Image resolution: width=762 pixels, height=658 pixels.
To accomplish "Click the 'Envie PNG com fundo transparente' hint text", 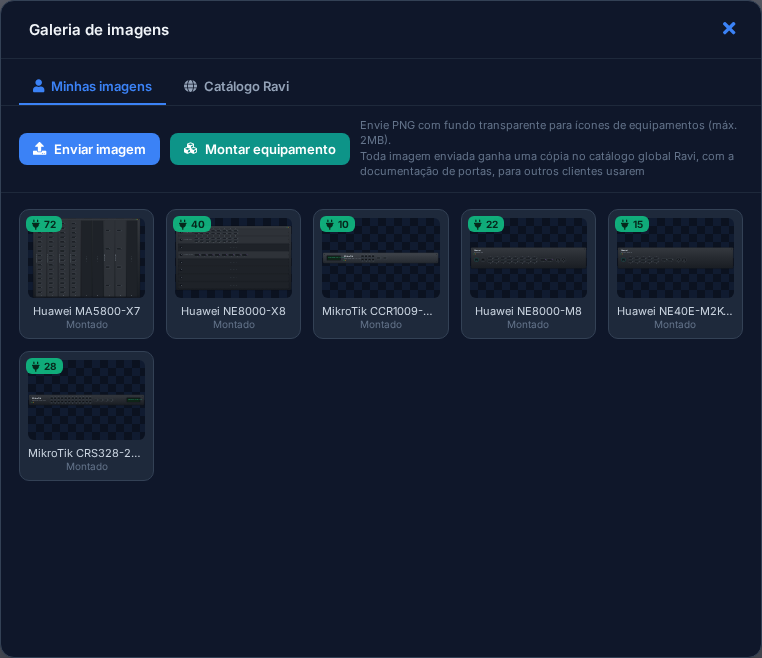I will coord(548,133).
